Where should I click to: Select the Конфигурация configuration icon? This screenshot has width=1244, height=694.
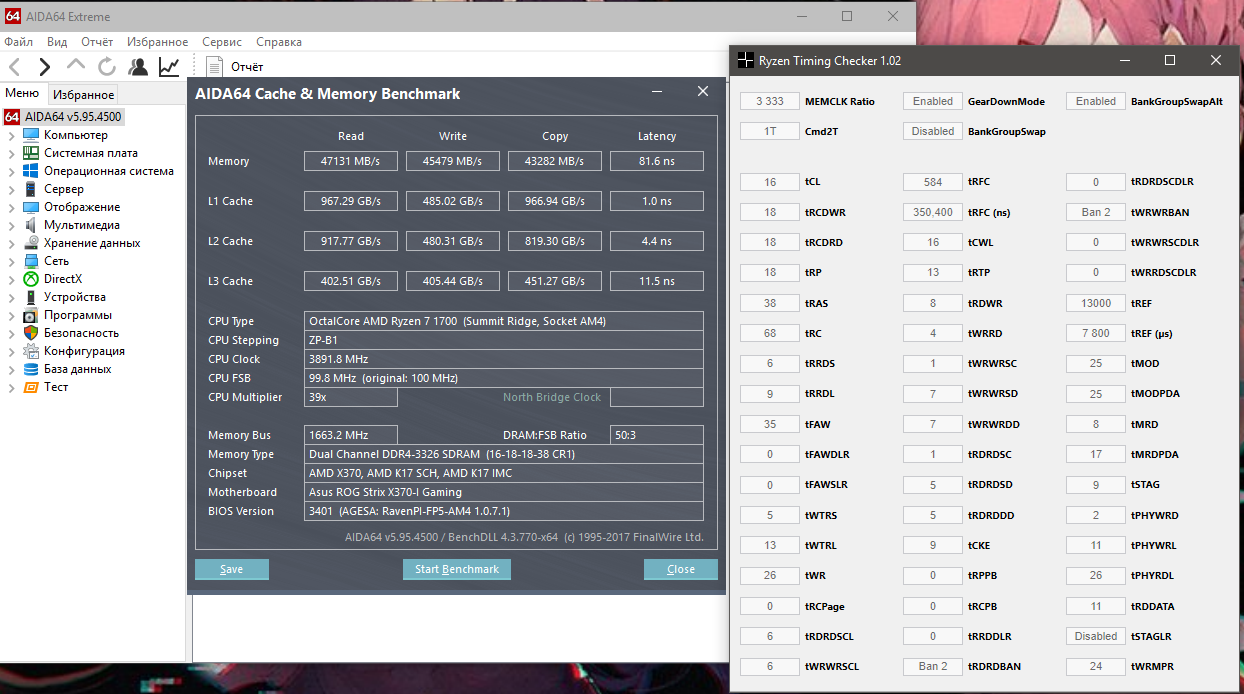point(31,351)
